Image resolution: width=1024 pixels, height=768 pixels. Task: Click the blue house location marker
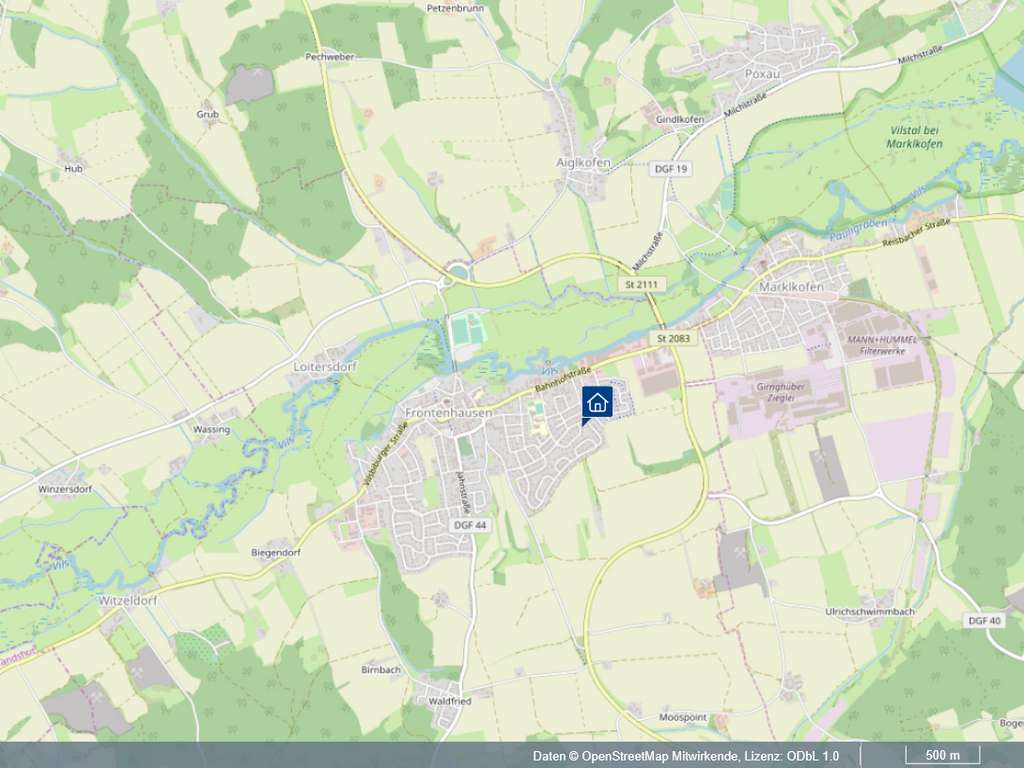[597, 403]
